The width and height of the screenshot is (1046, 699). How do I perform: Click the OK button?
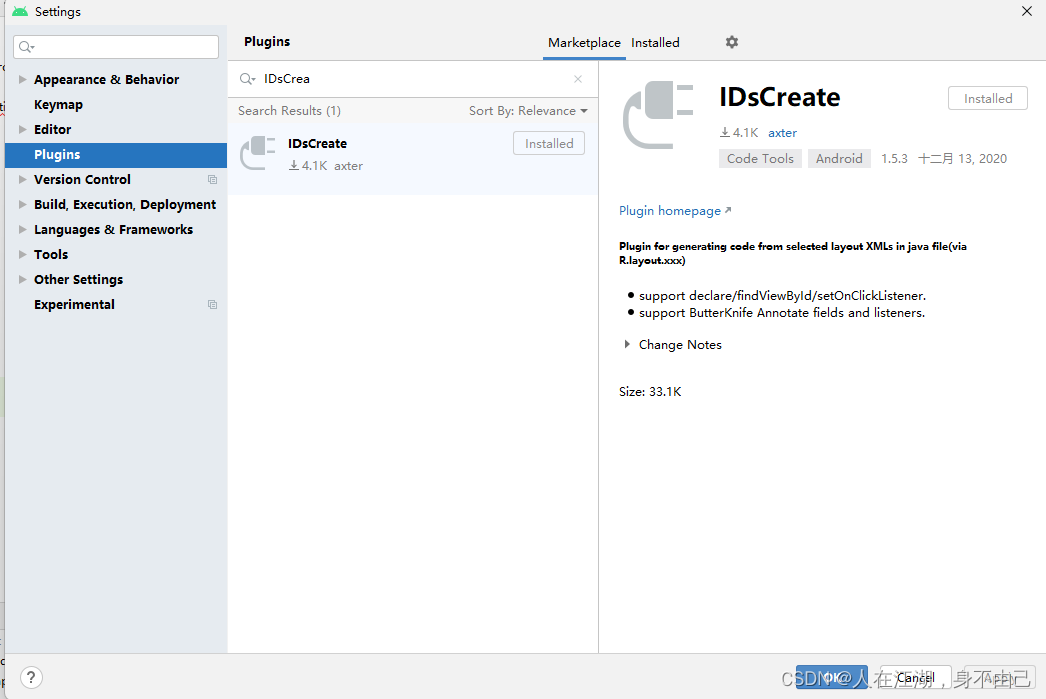pyautogui.click(x=832, y=678)
